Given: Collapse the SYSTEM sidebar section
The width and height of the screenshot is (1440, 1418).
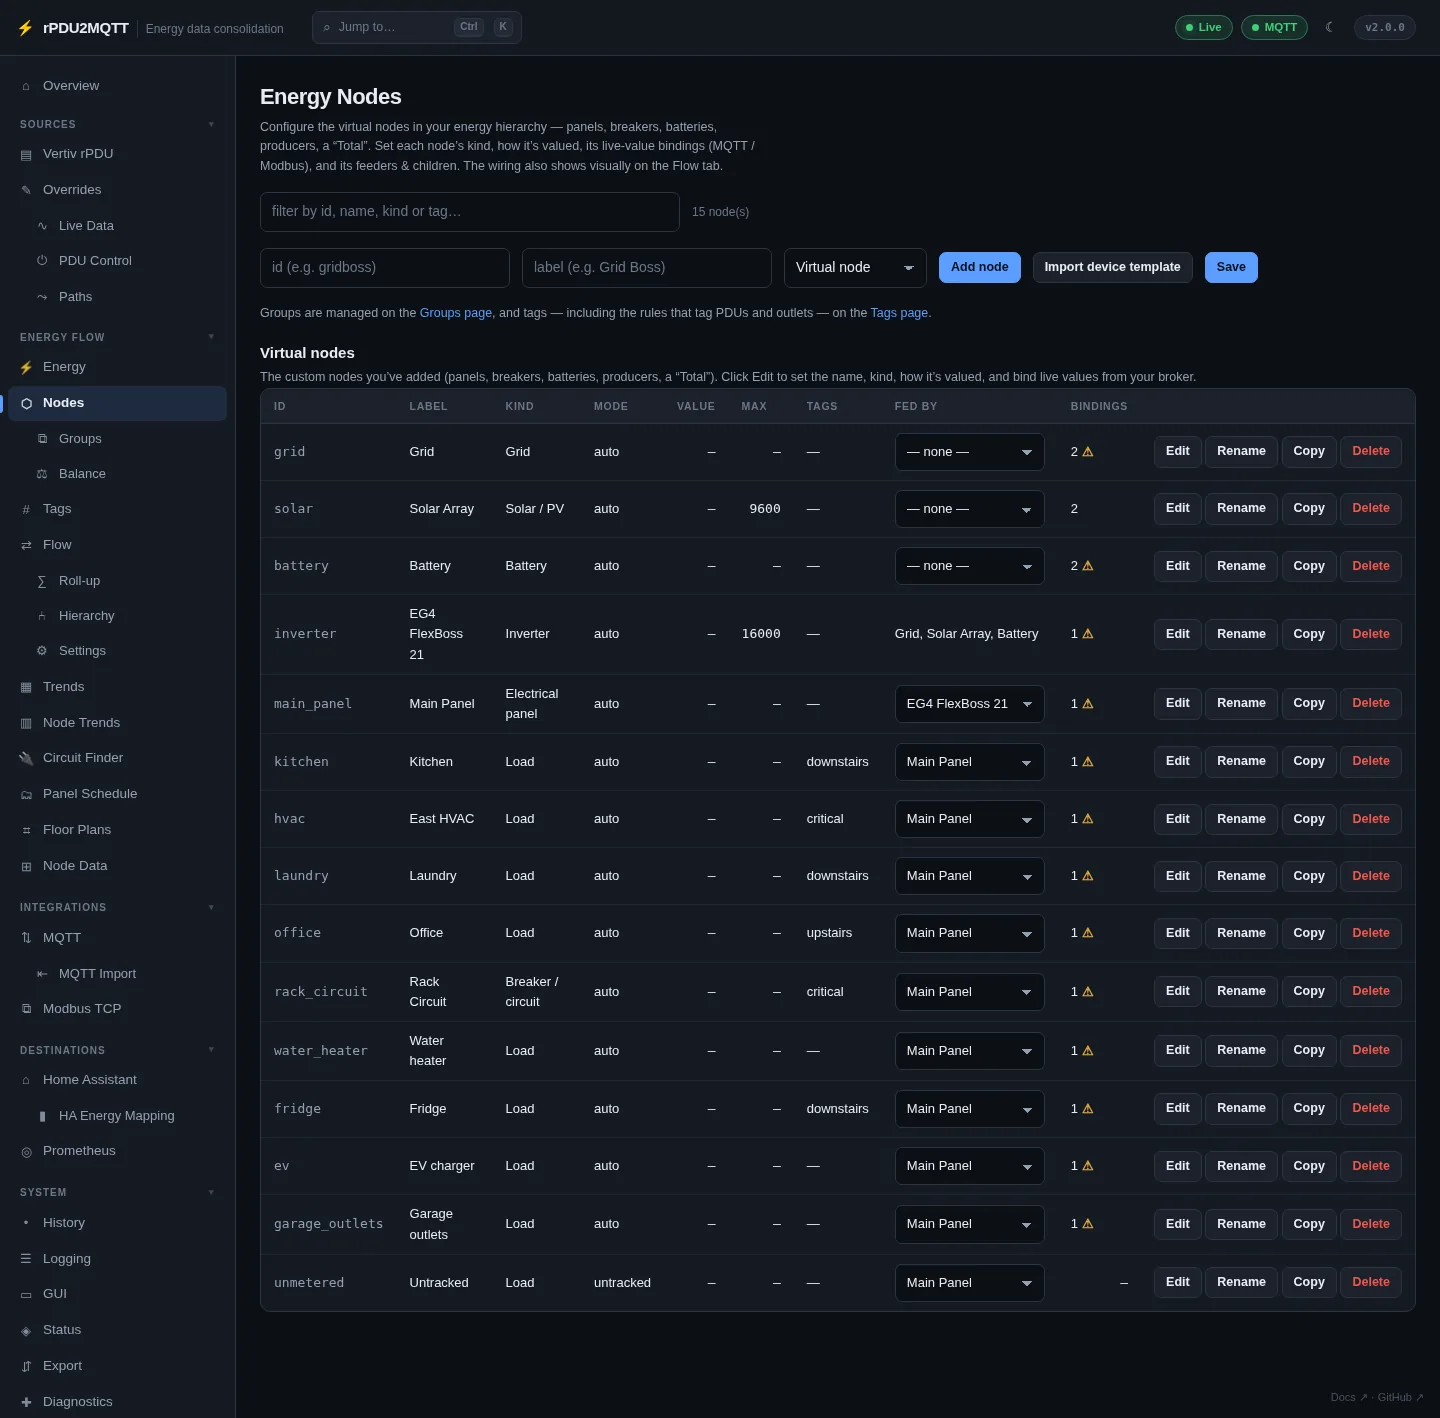Looking at the screenshot, I should (x=211, y=1192).
